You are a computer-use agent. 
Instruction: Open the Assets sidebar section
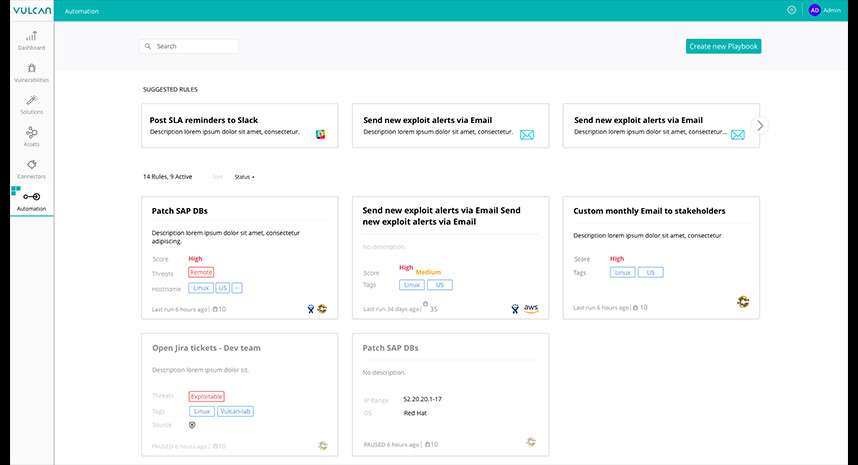(31, 137)
